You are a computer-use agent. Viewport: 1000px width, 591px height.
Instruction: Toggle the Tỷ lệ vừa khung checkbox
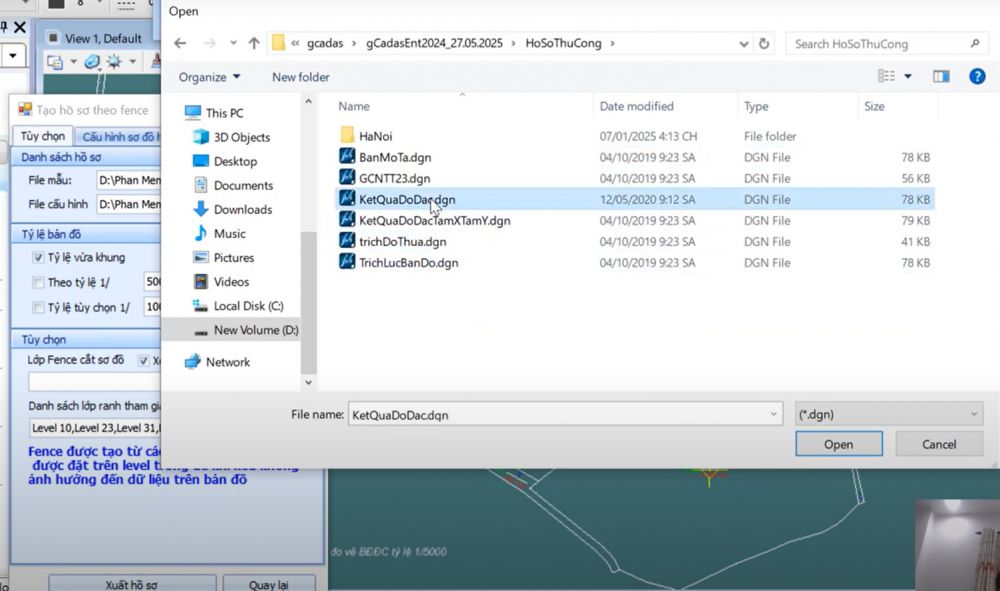coord(38,258)
